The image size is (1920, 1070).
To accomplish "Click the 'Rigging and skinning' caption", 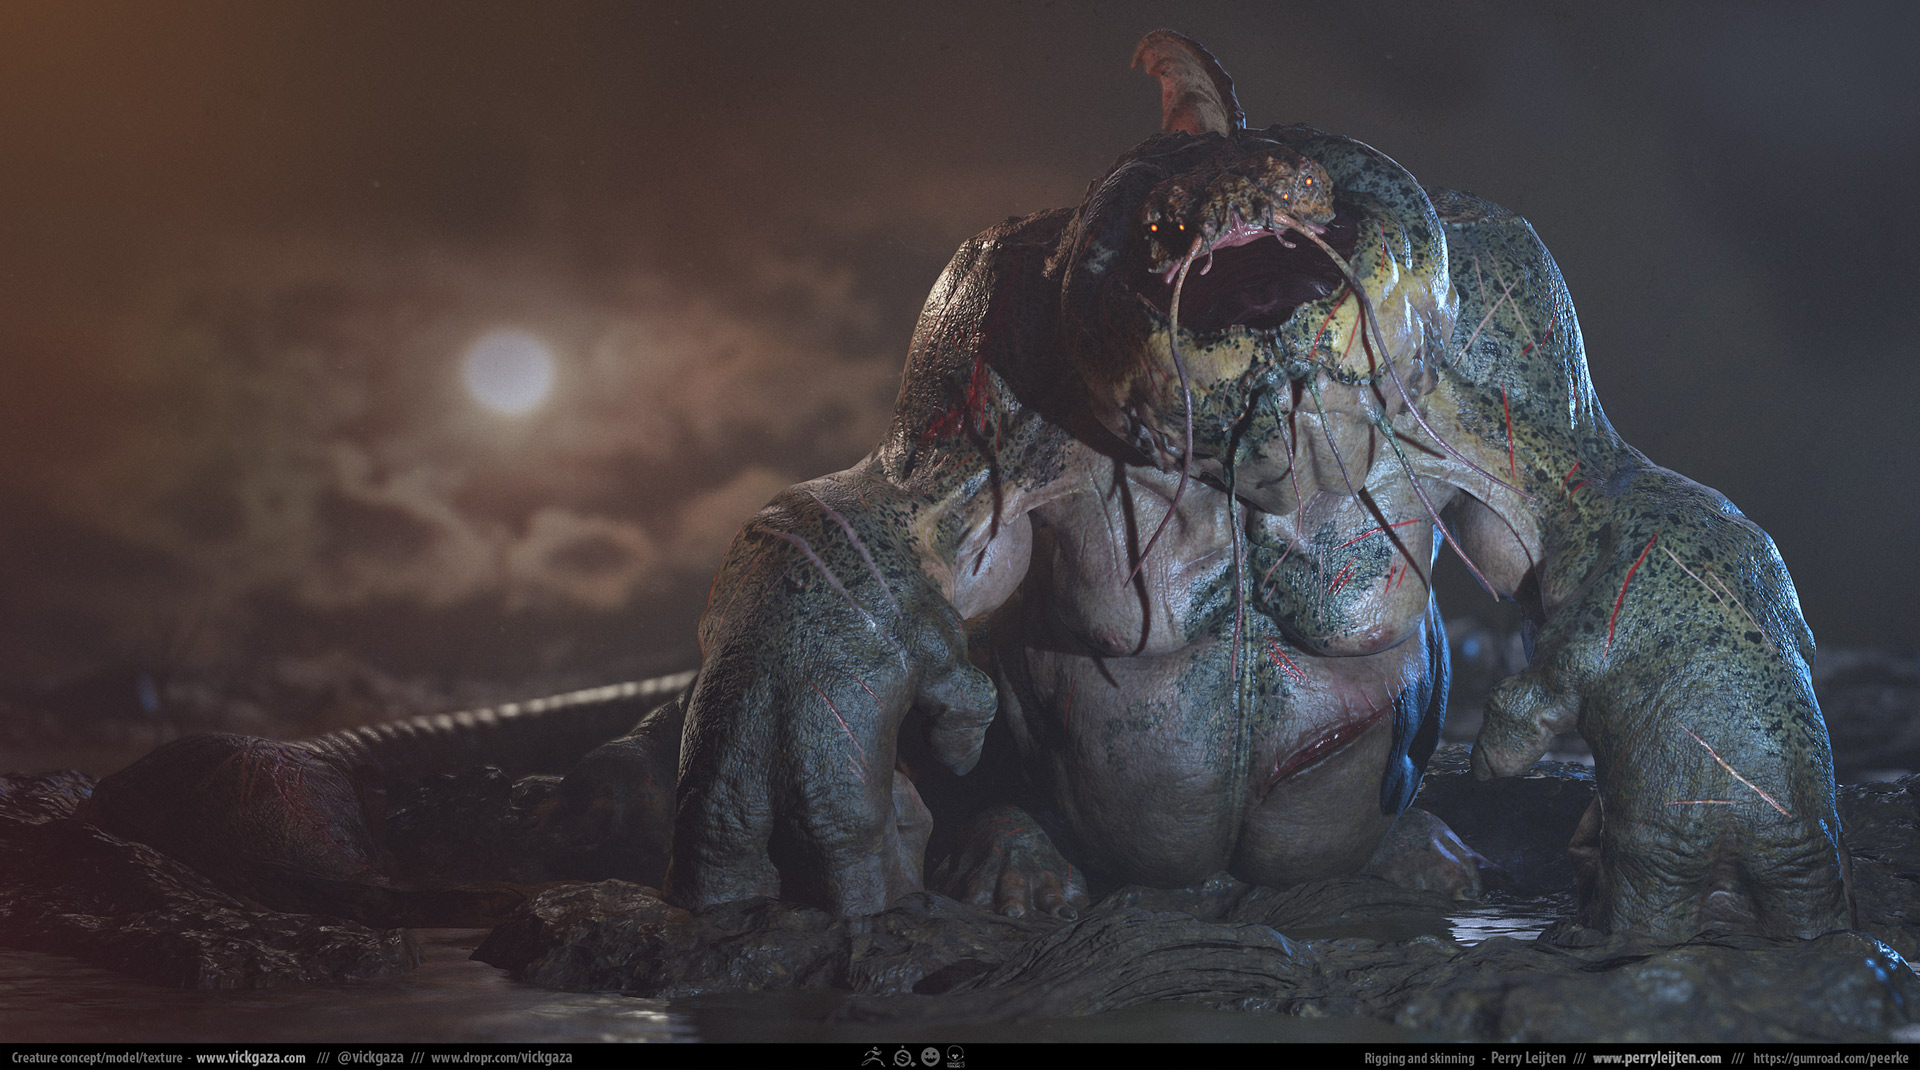I will click(1419, 1058).
